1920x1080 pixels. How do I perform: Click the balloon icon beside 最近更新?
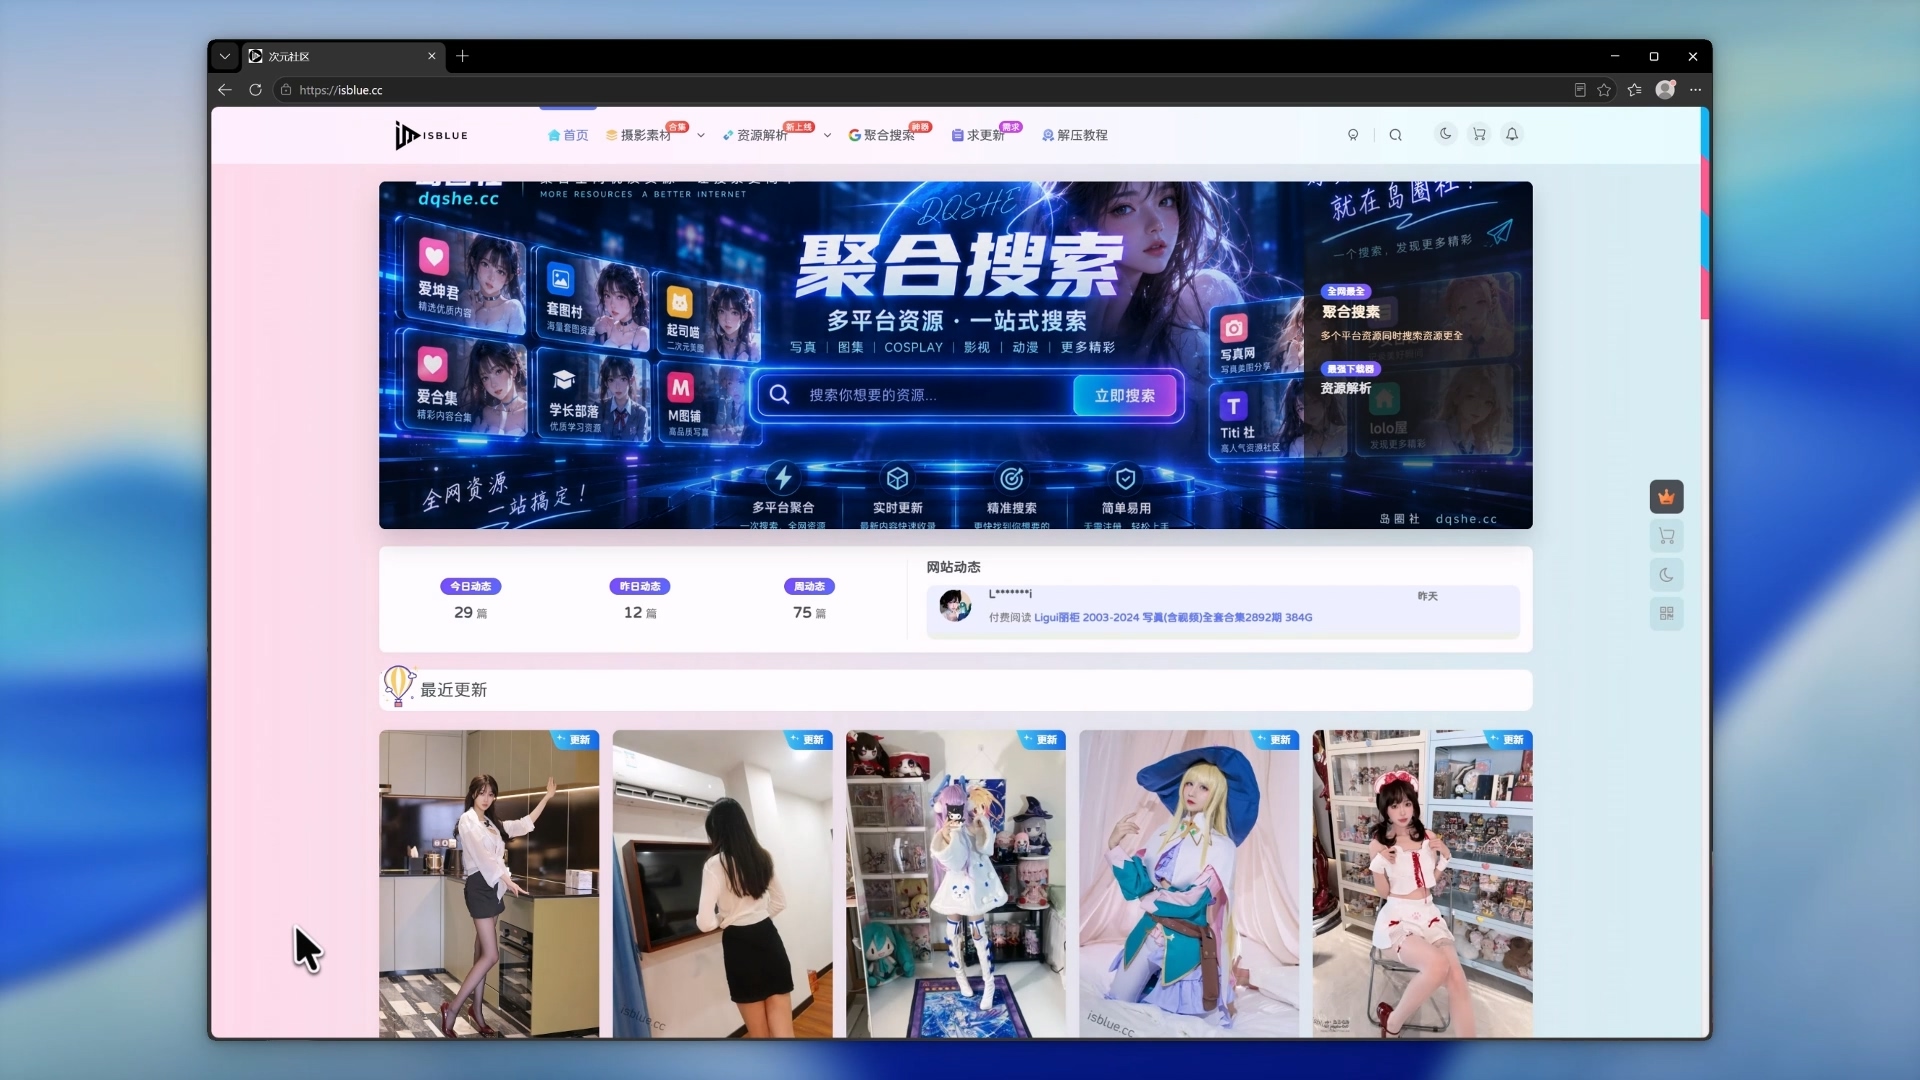tap(398, 687)
